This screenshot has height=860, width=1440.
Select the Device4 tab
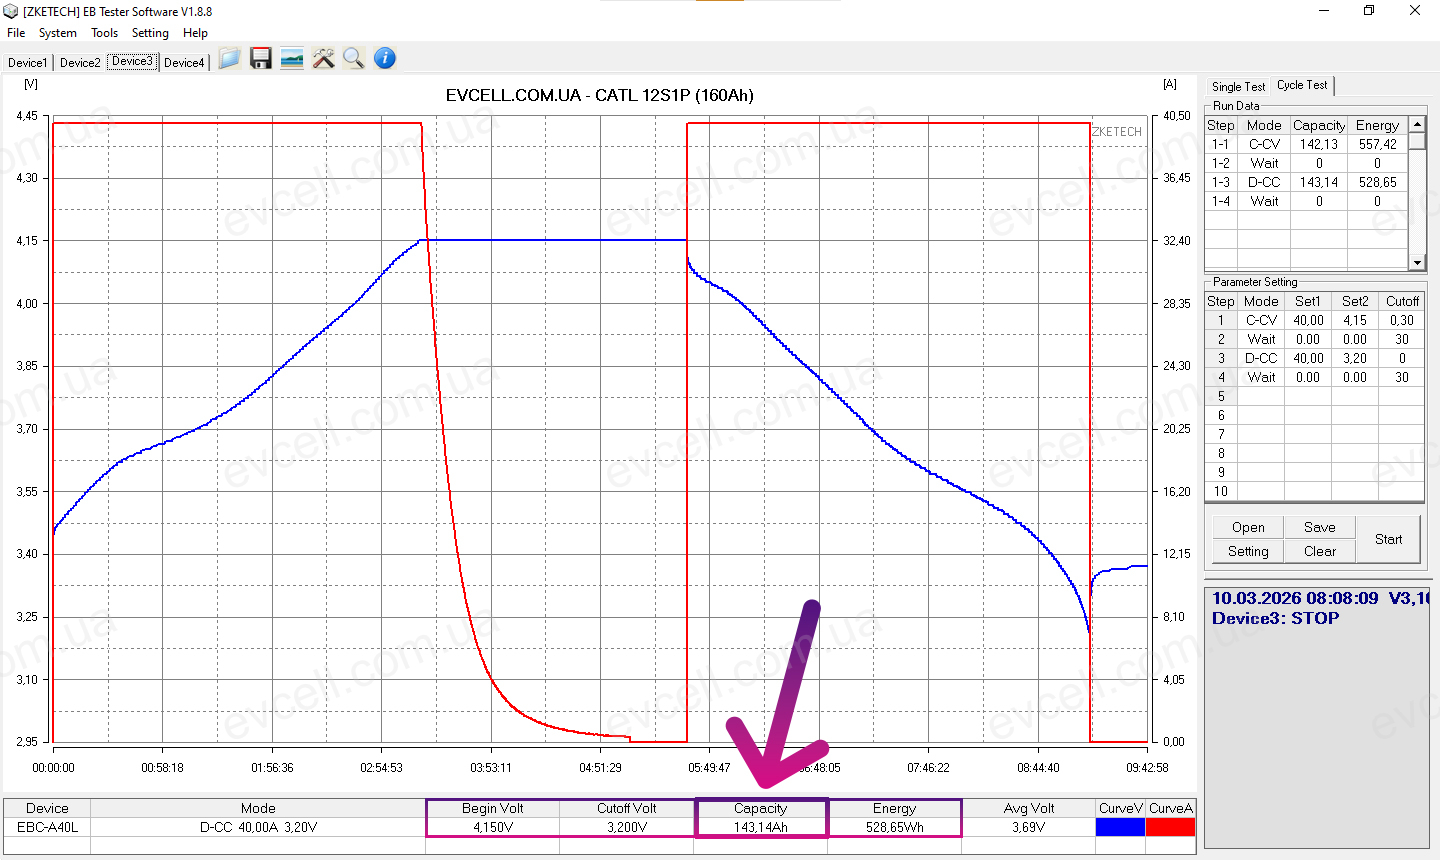[184, 62]
